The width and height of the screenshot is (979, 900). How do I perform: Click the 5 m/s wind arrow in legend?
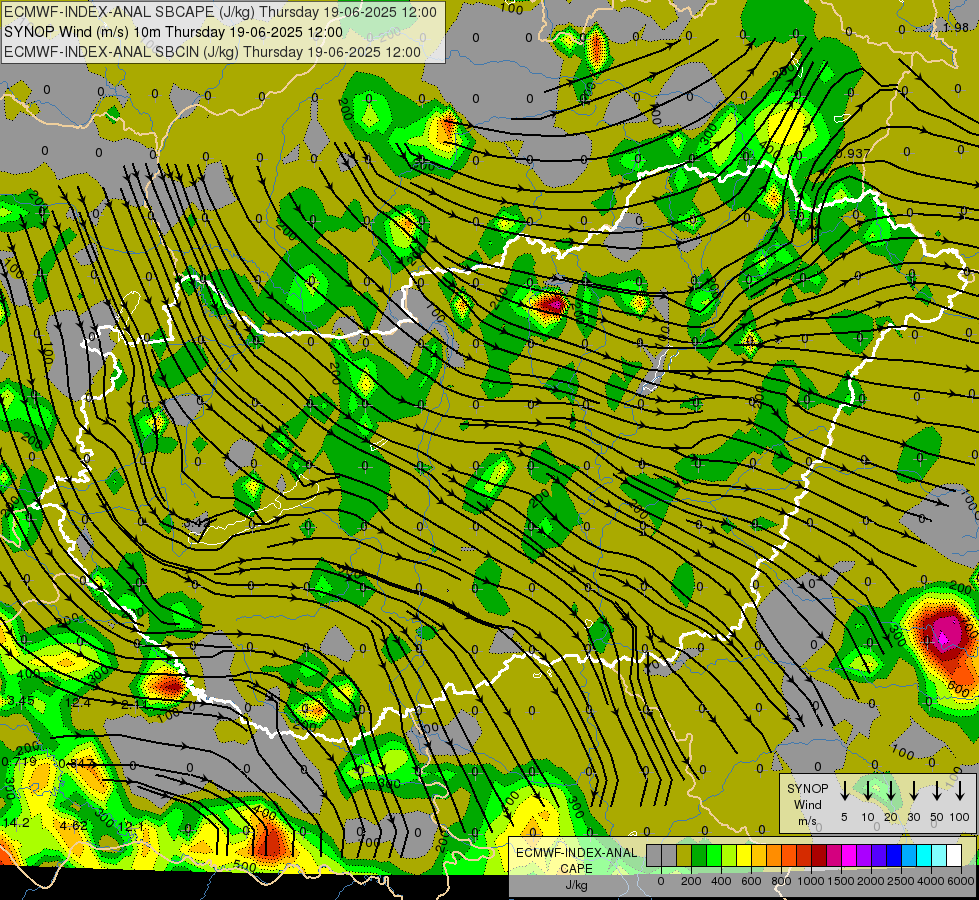pyautogui.click(x=844, y=791)
